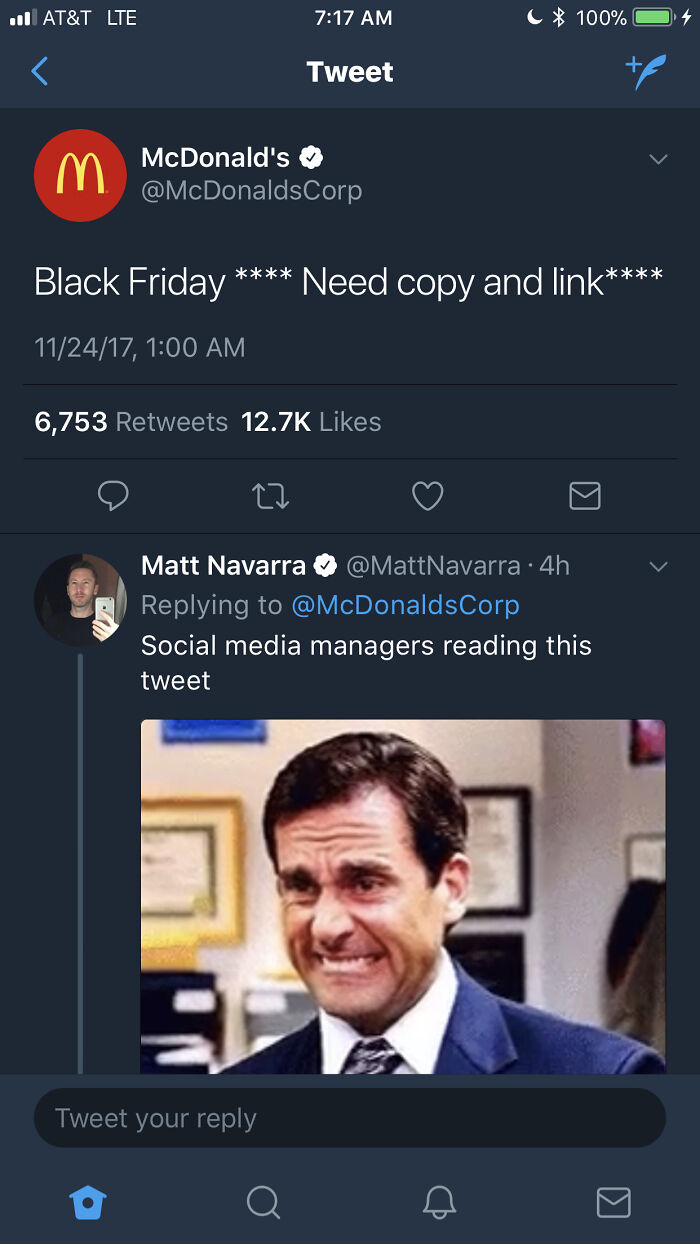Open the Messages tab
The width and height of the screenshot is (700, 1244).
(613, 1202)
